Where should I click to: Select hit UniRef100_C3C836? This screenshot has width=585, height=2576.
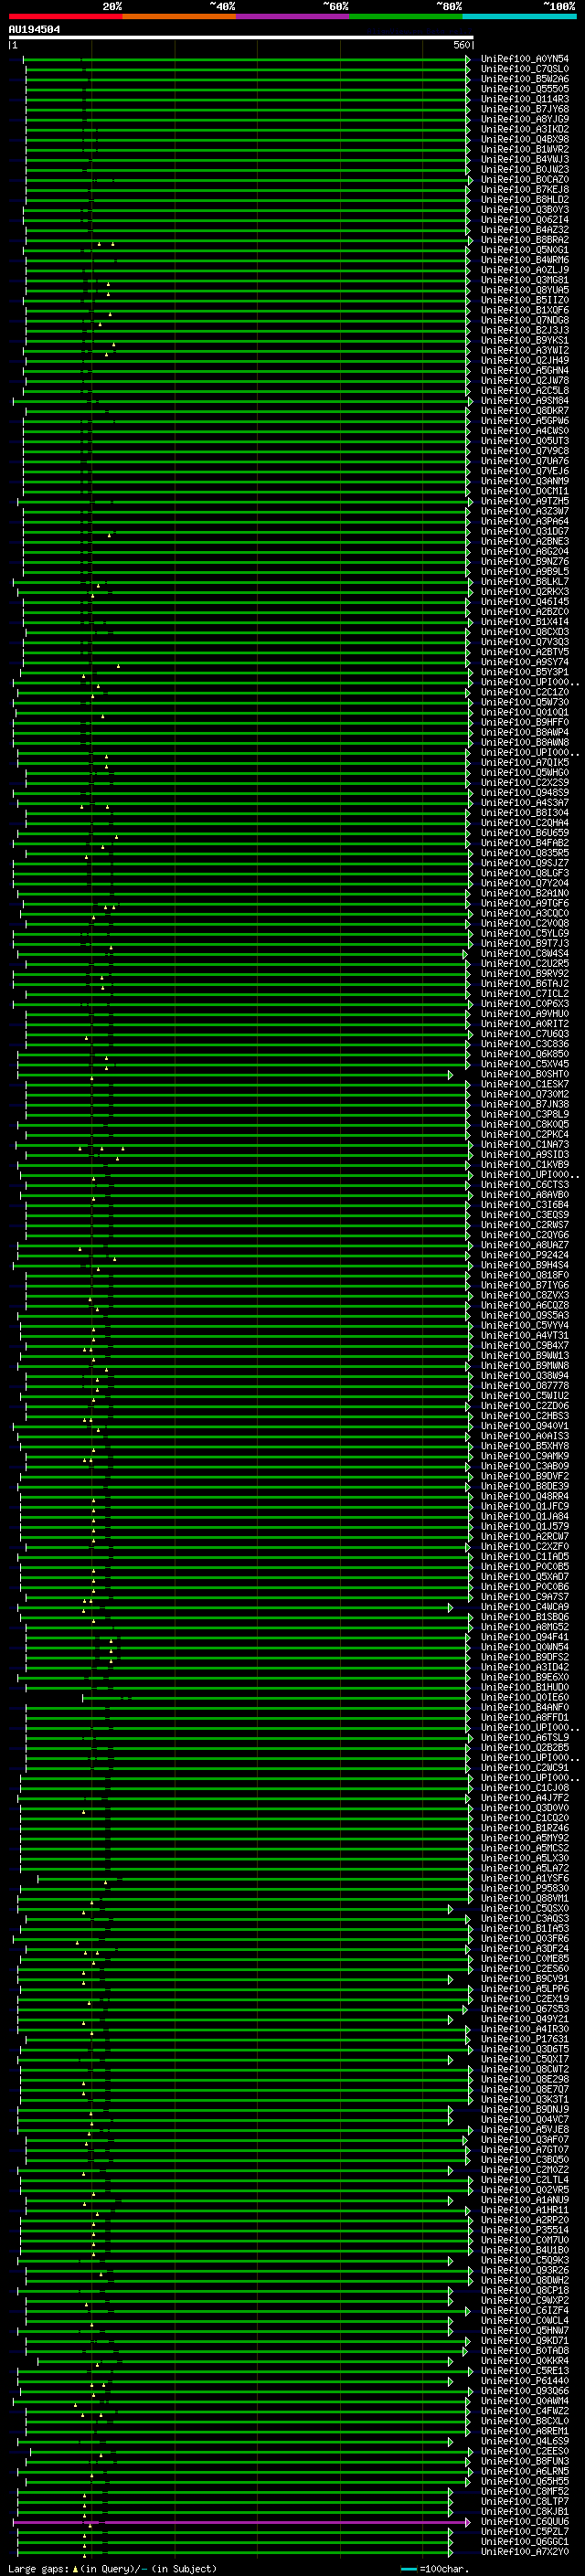pos(525,1044)
